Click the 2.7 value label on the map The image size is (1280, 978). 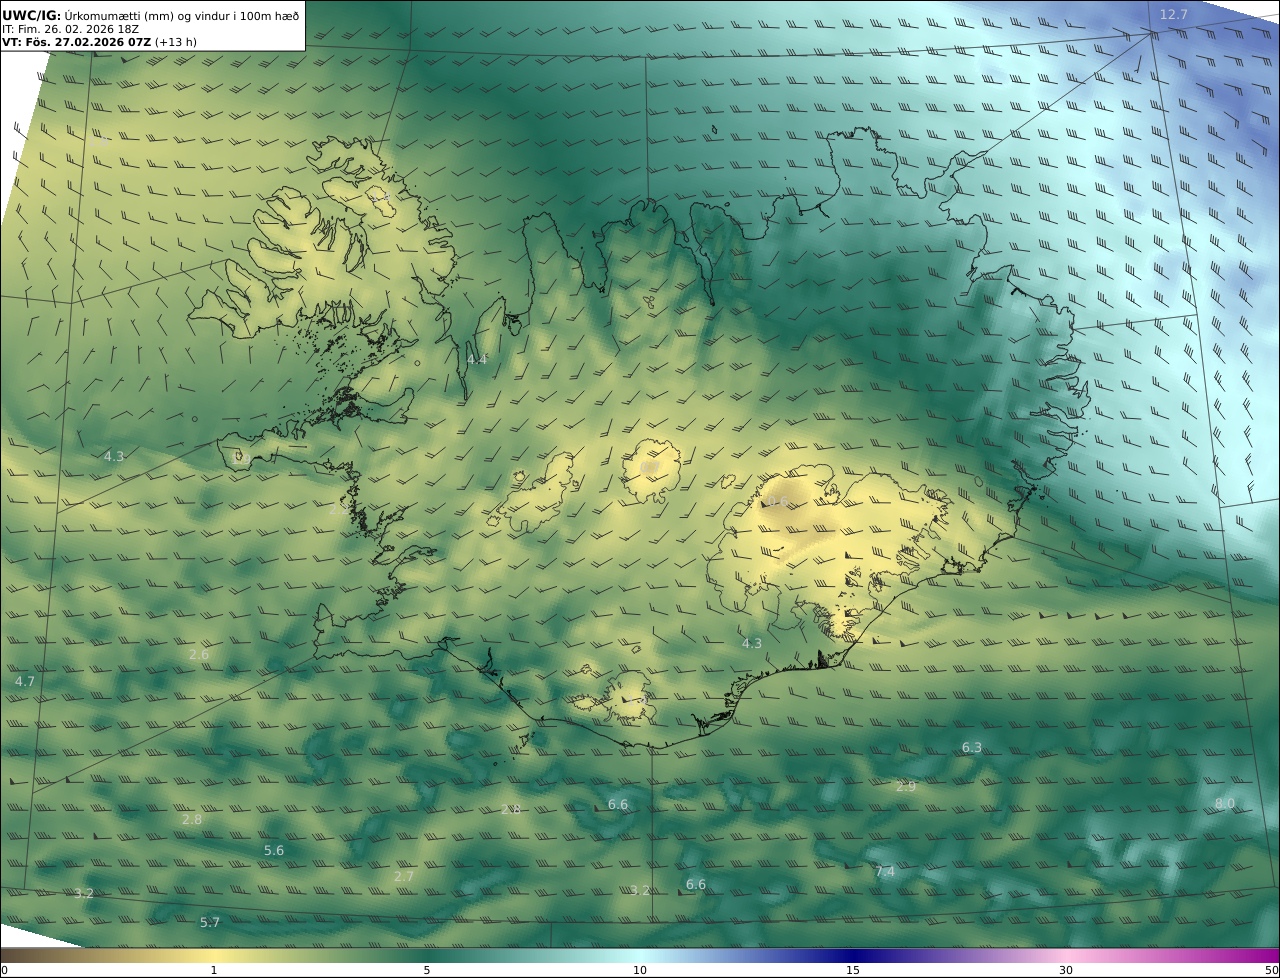[x=404, y=876]
